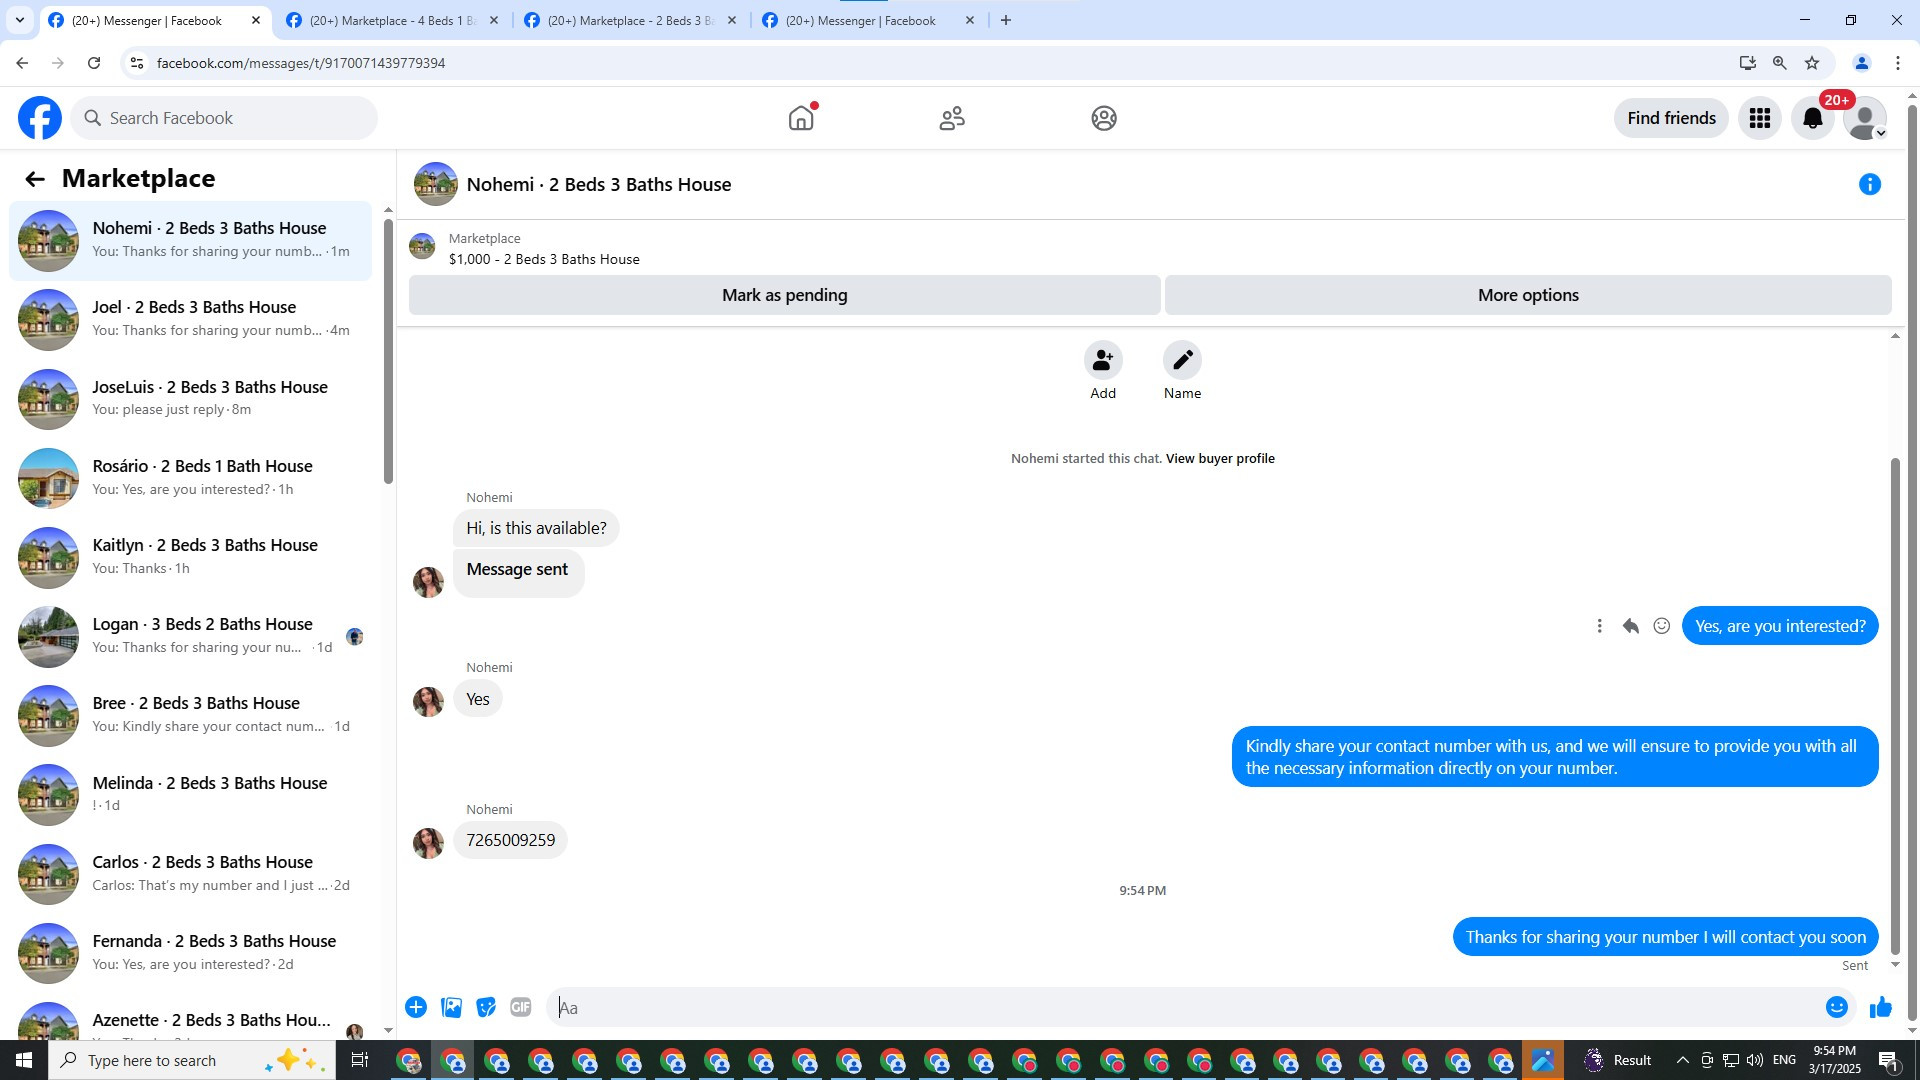
Task: Open Chrome profile icon
Action: pyautogui.click(x=1862, y=63)
